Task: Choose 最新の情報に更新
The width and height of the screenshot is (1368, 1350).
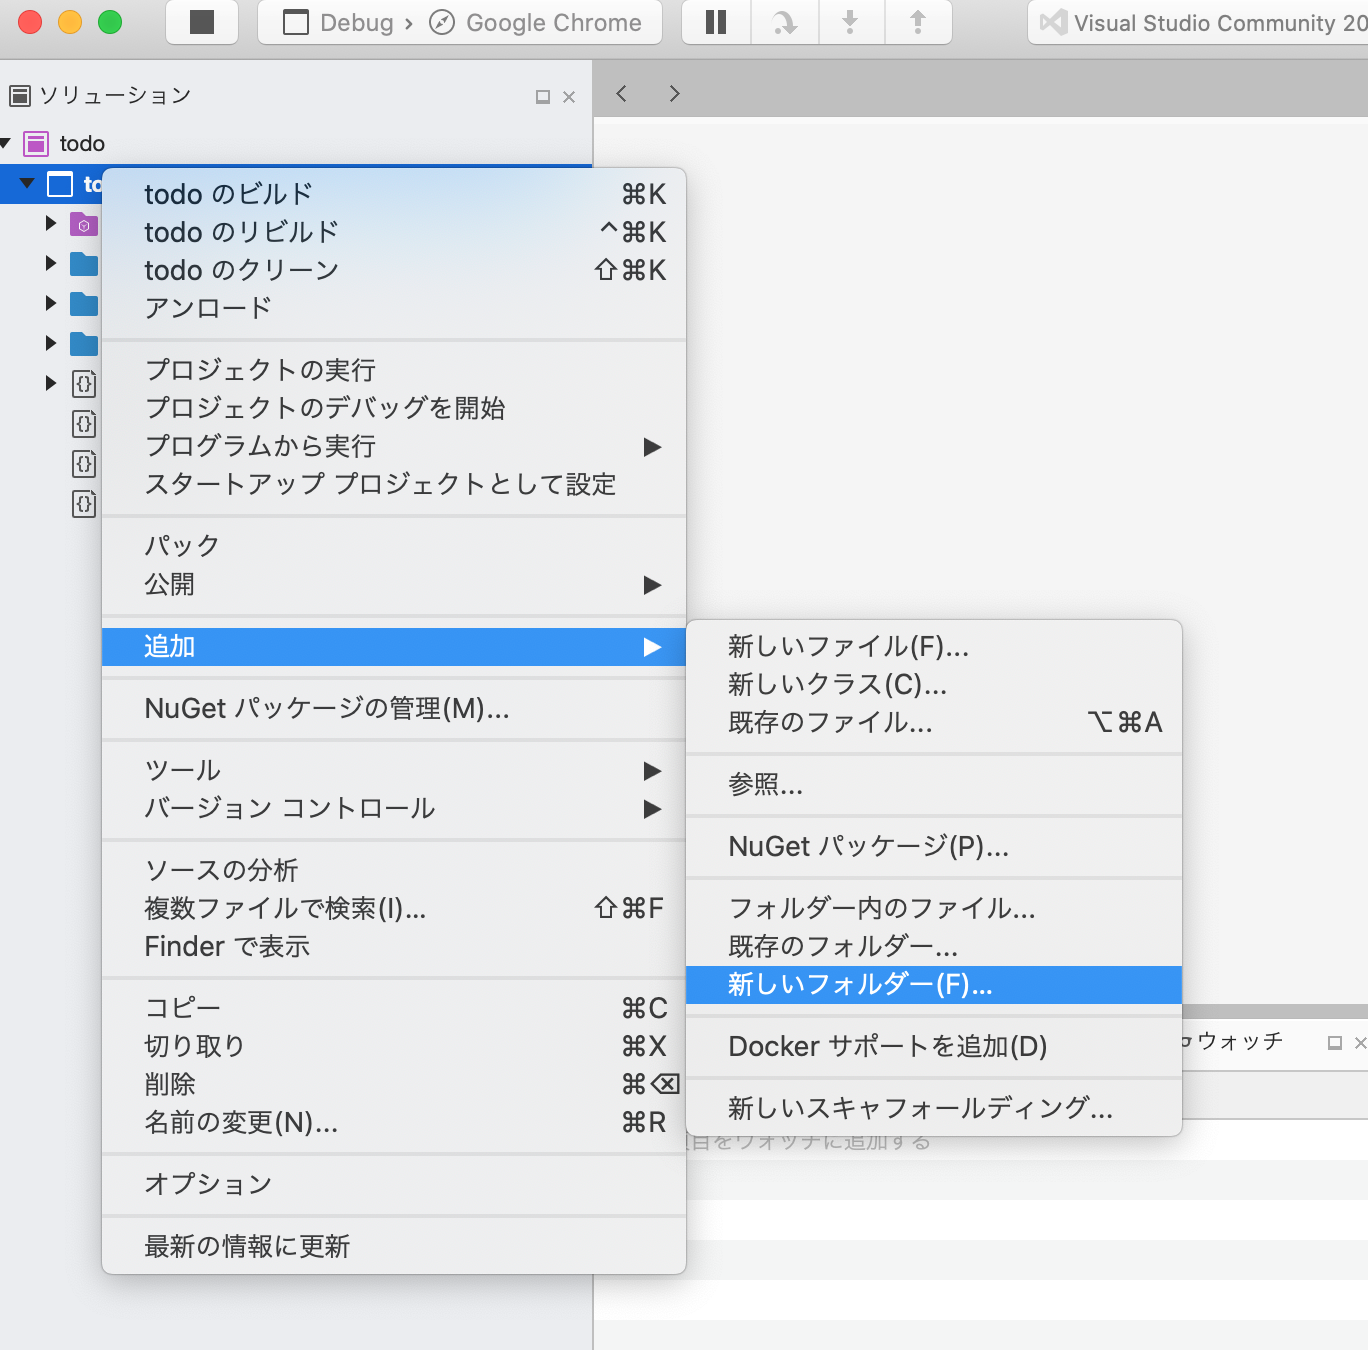Action: (x=394, y=1246)
